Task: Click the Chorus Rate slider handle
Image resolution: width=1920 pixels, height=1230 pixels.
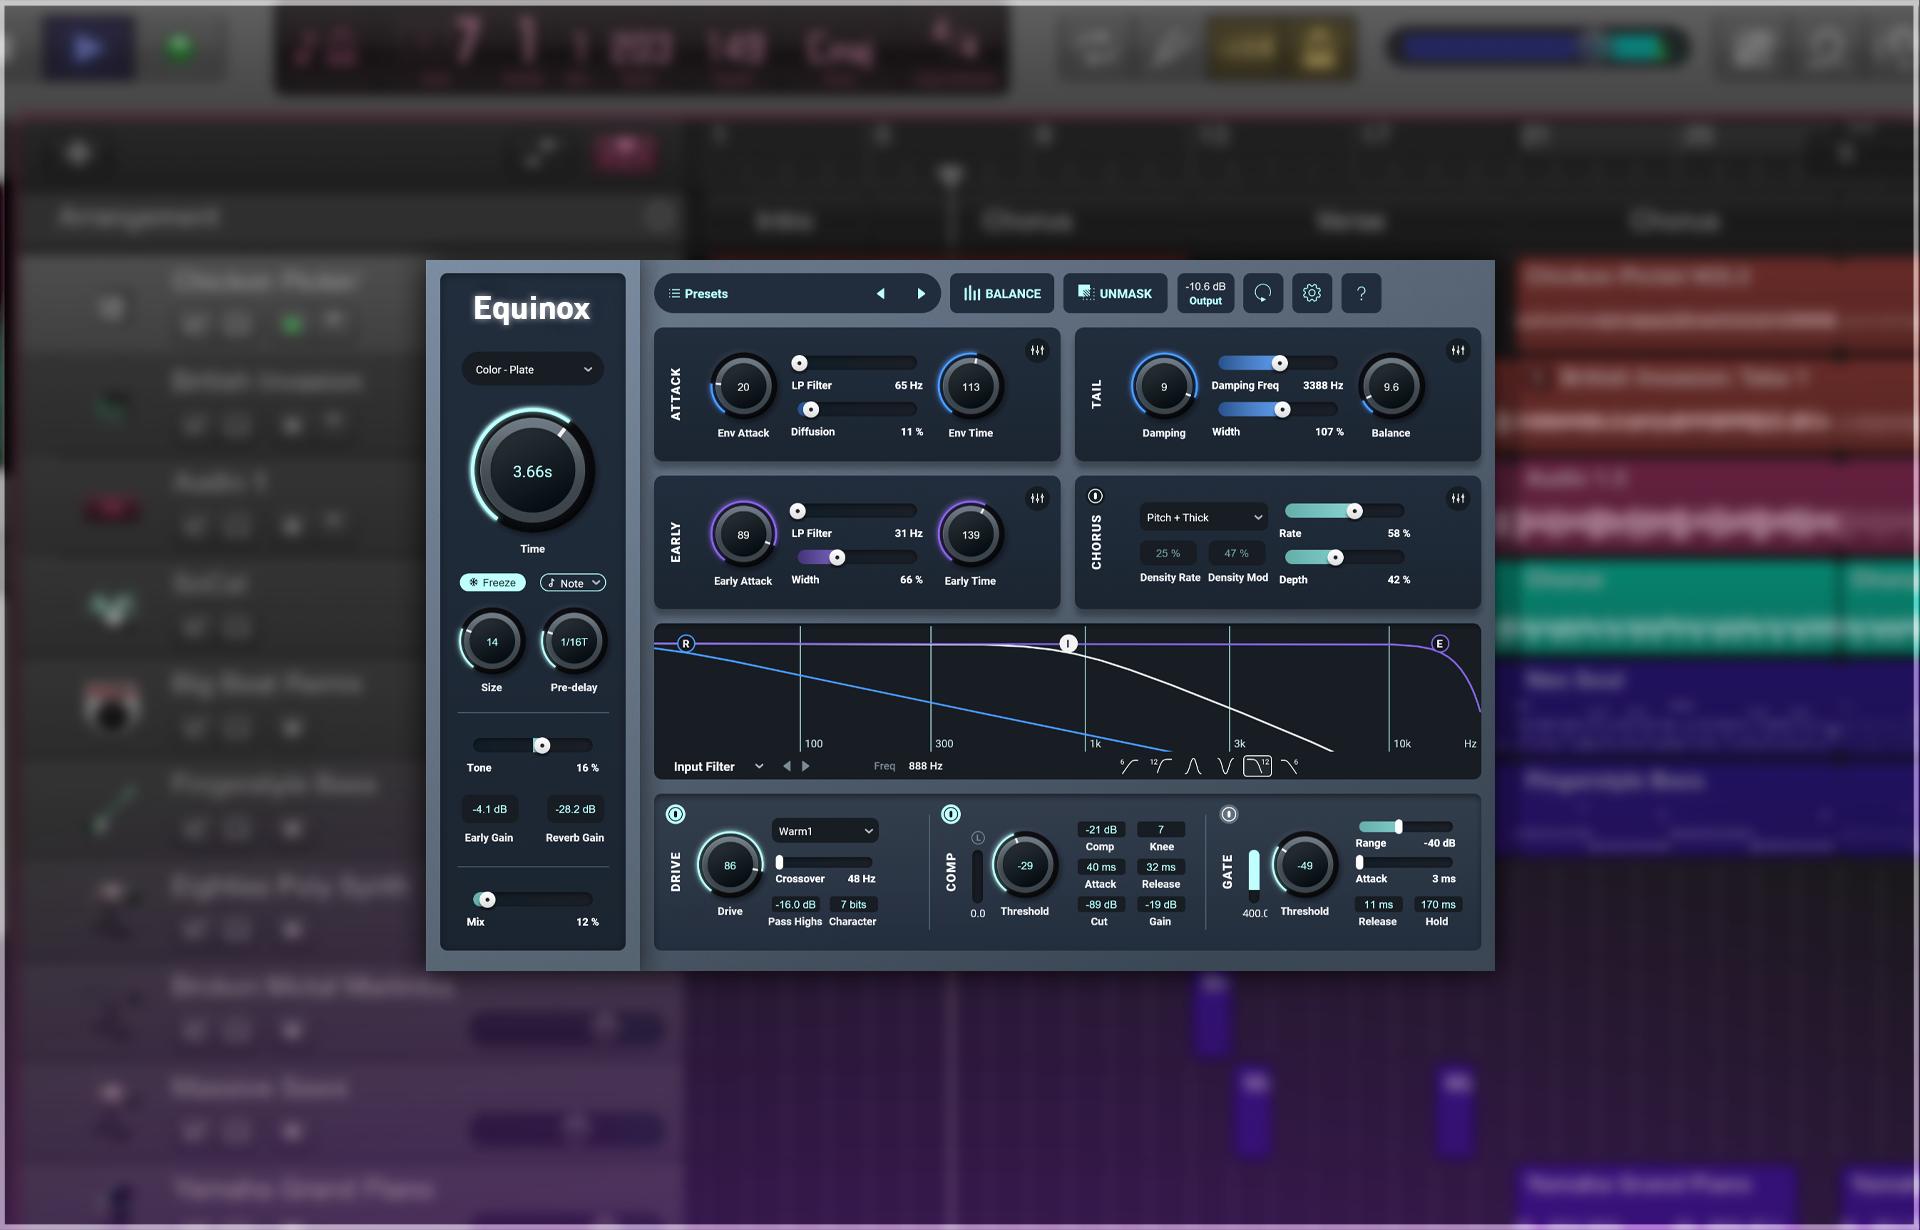Action: 1354,511
